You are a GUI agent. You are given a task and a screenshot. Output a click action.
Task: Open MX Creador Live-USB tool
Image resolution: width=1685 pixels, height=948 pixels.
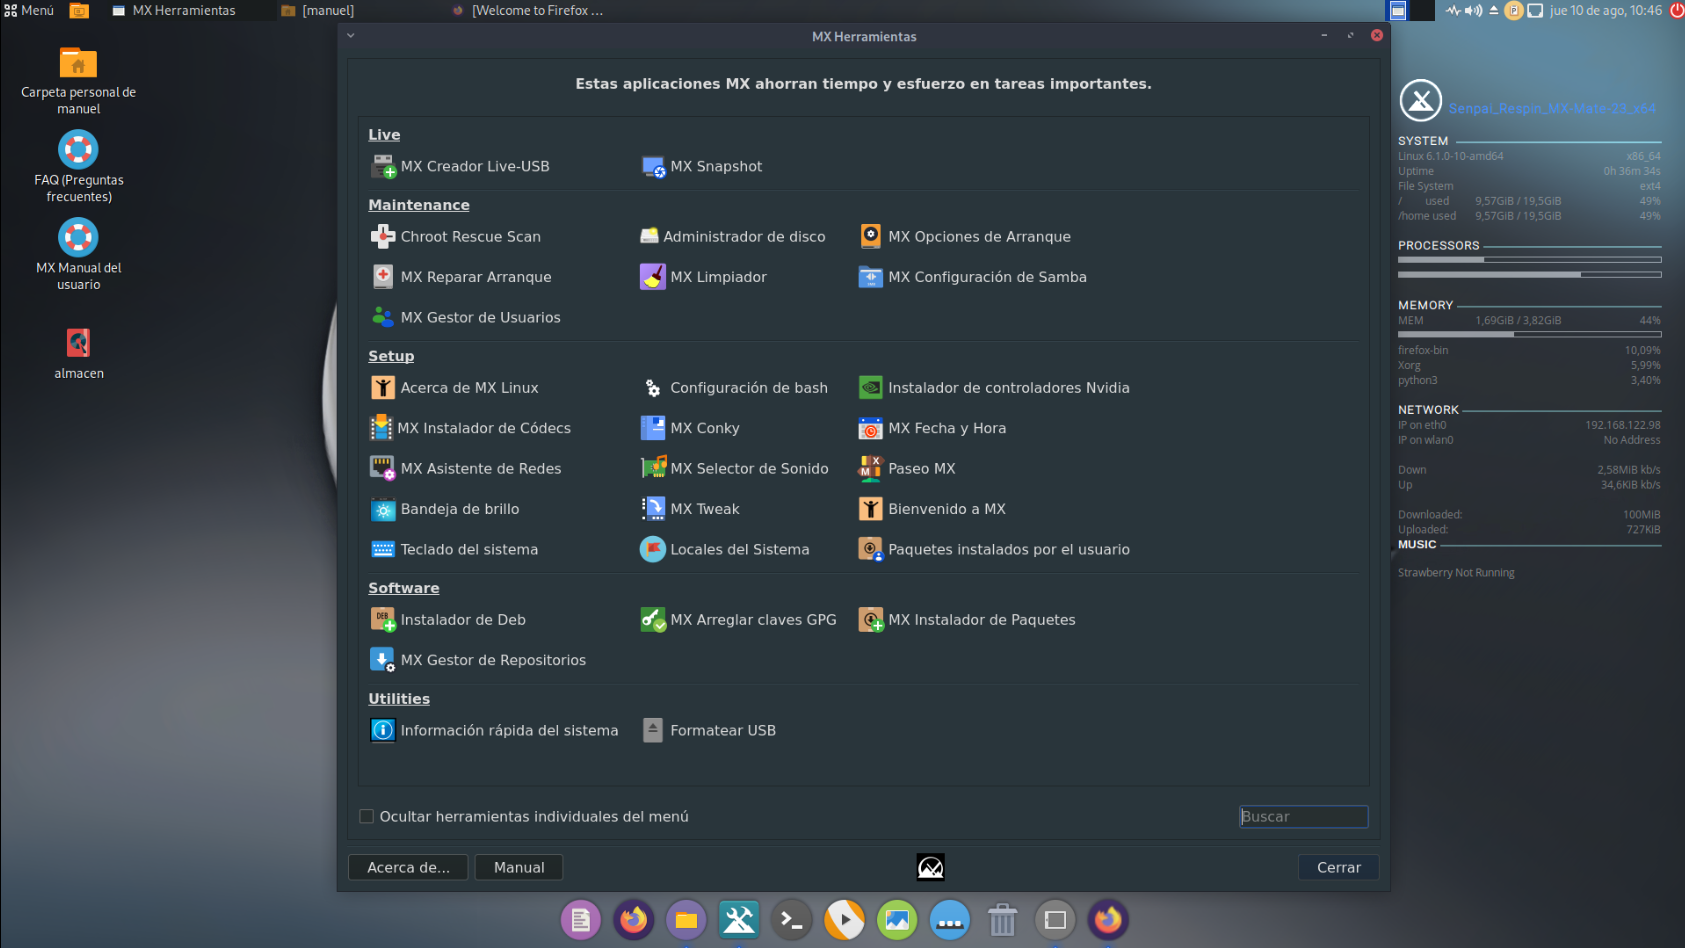(x=461, y=166)
